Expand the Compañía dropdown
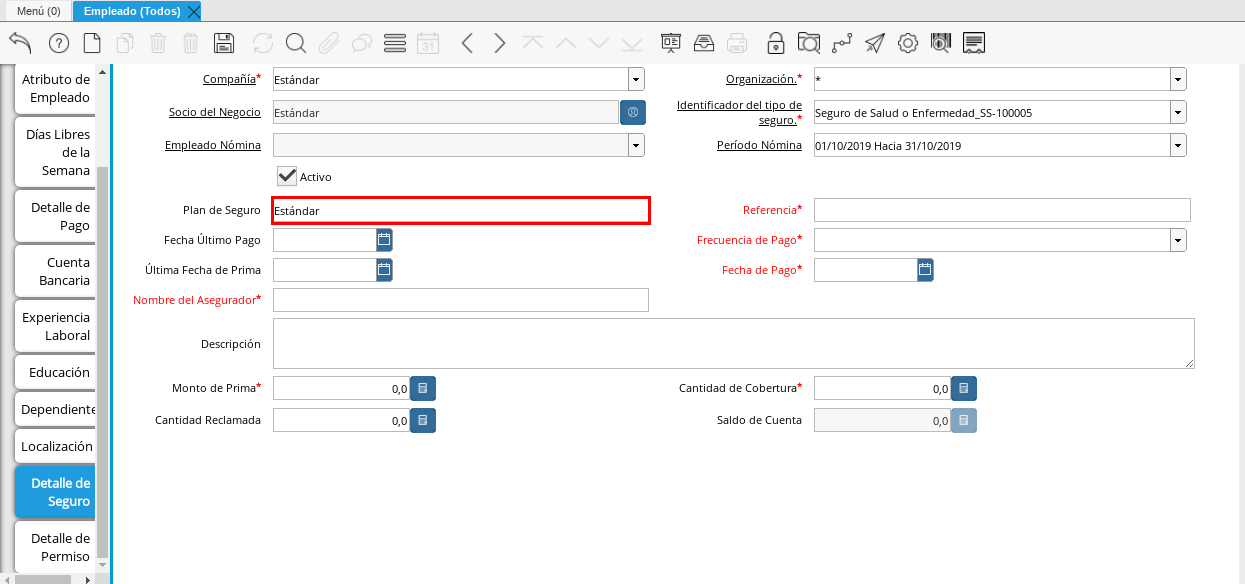This screenshot has width=1245, height=584. [x=636, y=79]
